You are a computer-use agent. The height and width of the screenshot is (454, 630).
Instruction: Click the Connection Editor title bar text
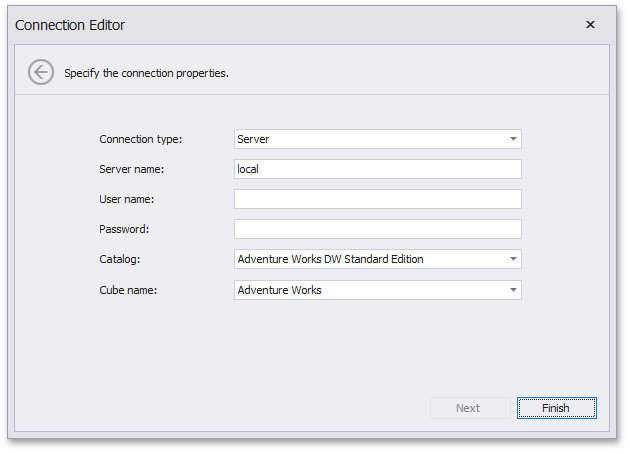coord(70,25)
